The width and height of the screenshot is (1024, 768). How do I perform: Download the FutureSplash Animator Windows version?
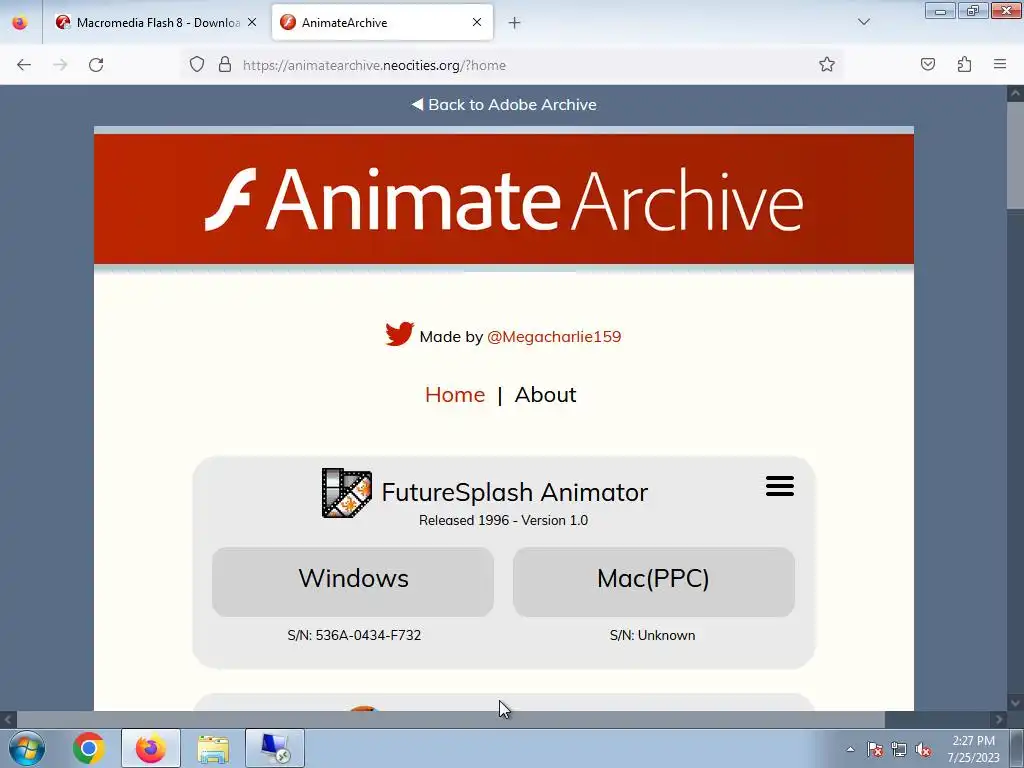pos(353,581)
